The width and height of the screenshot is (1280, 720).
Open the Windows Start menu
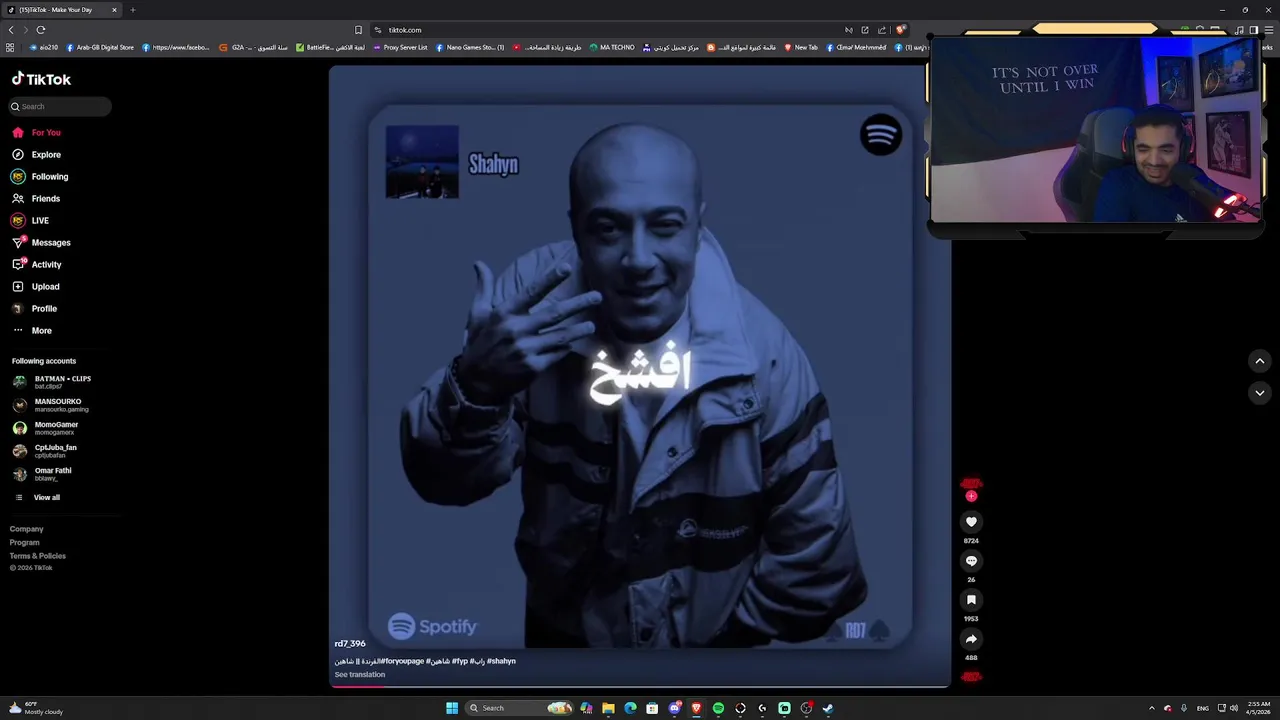click(x=452, y=708)
